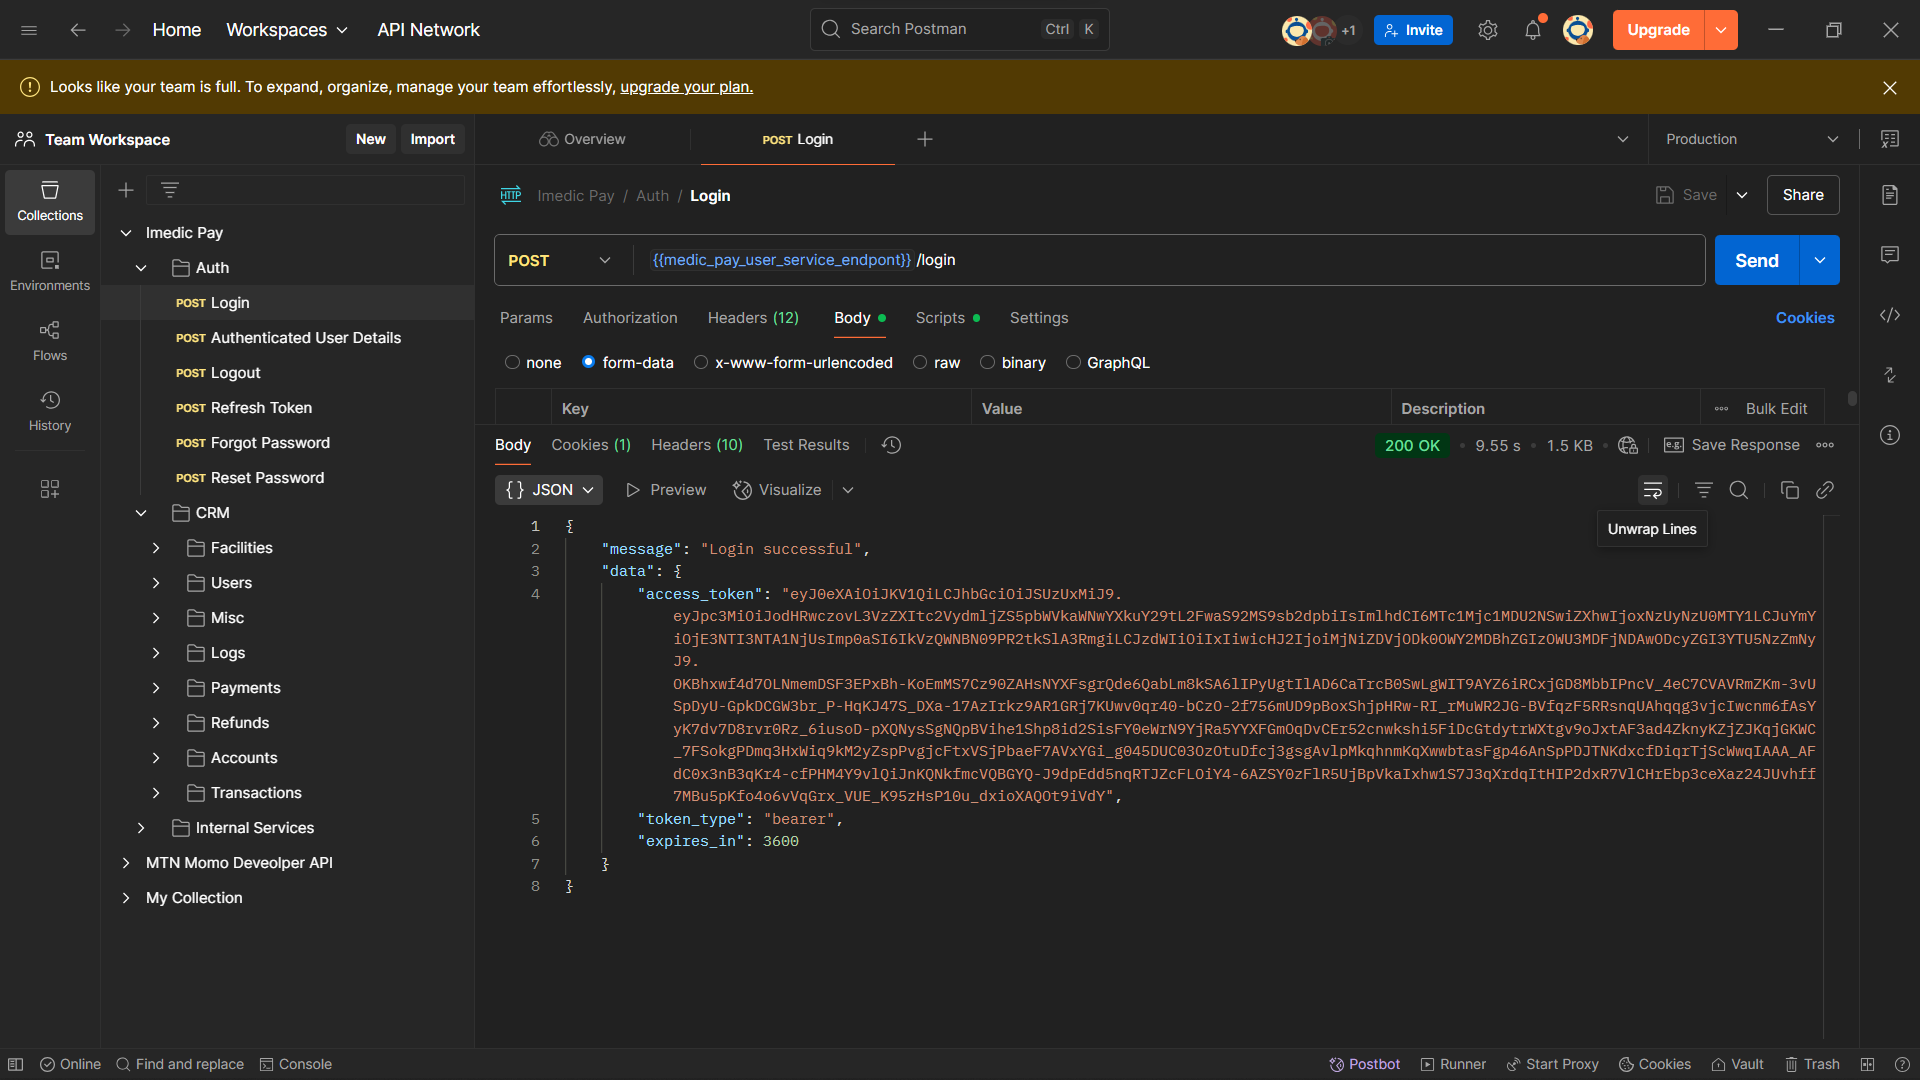This screenshot has width=1920, height=1080.
Task: Open the response Cookies (1) tab
Action: click(x=591, y=445)
